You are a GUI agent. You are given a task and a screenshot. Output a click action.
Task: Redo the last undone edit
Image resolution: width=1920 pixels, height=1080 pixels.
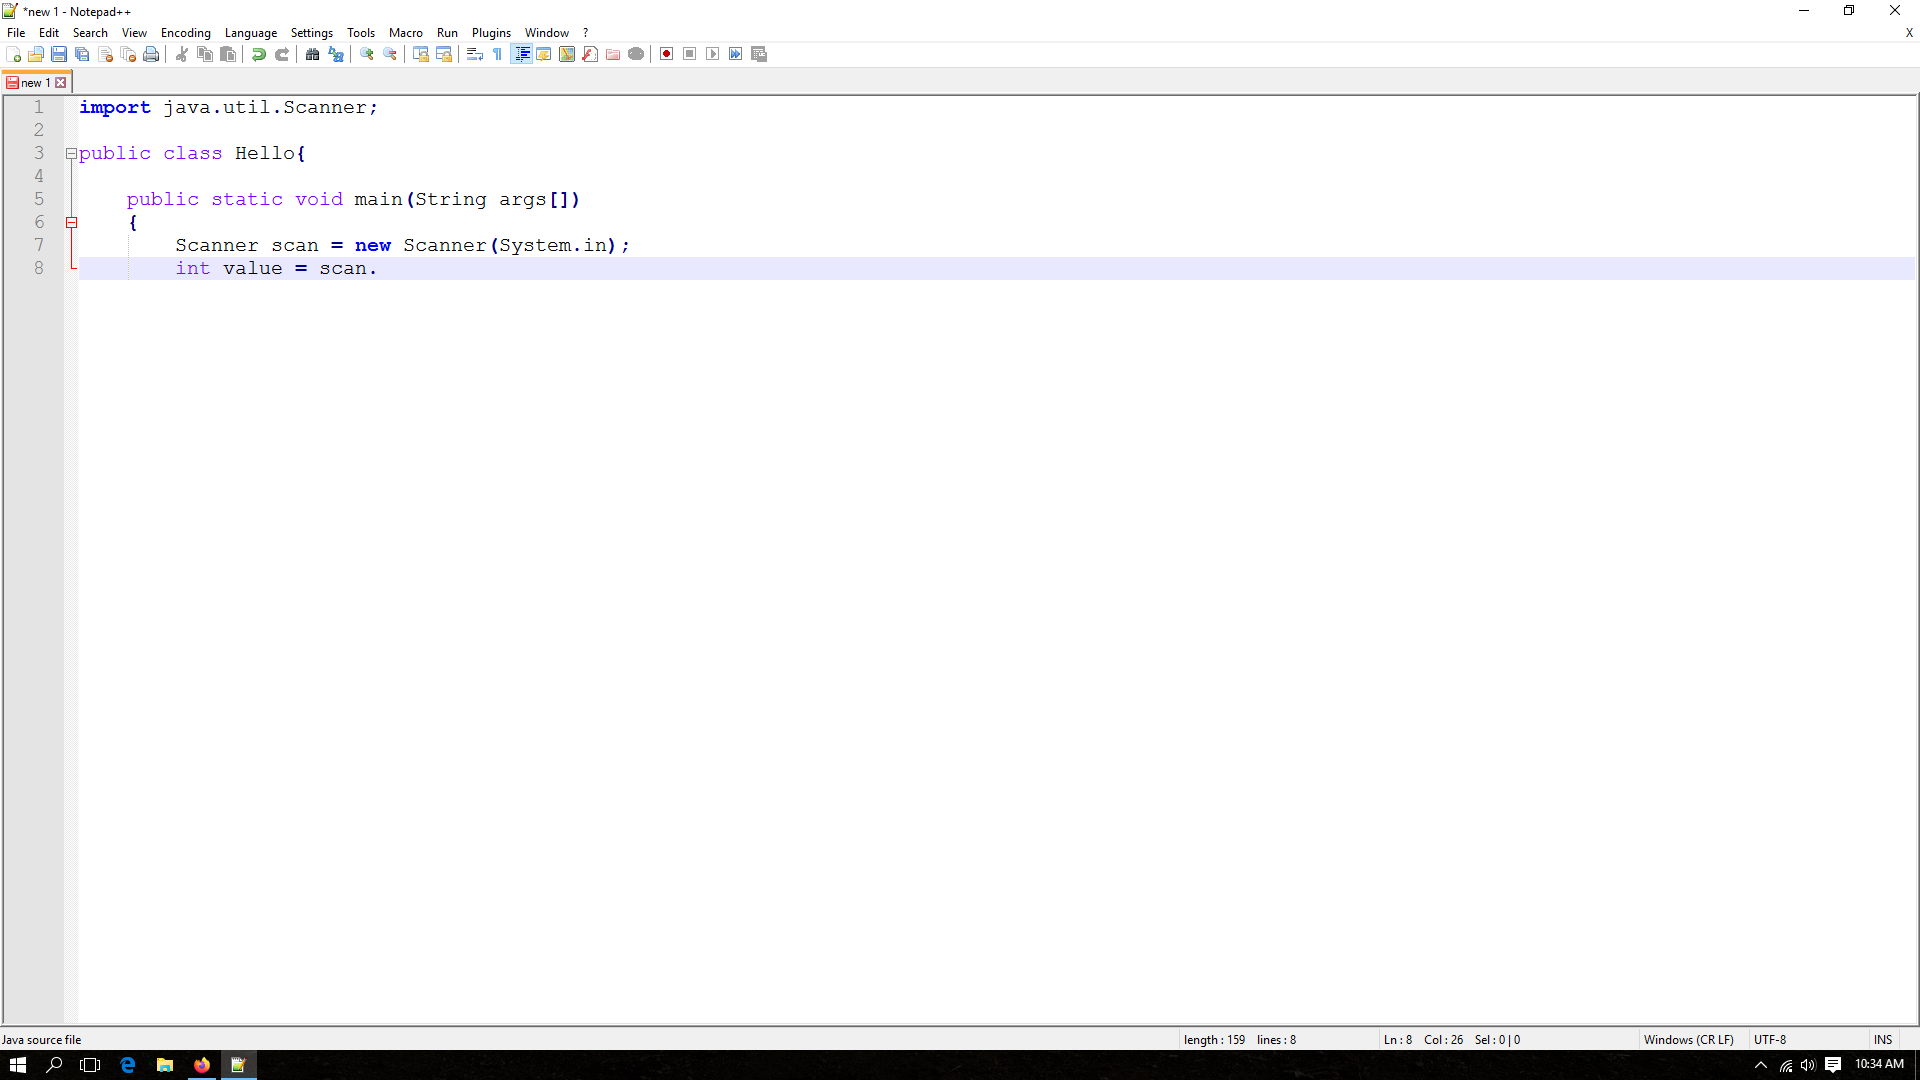(x=282, y=54)
